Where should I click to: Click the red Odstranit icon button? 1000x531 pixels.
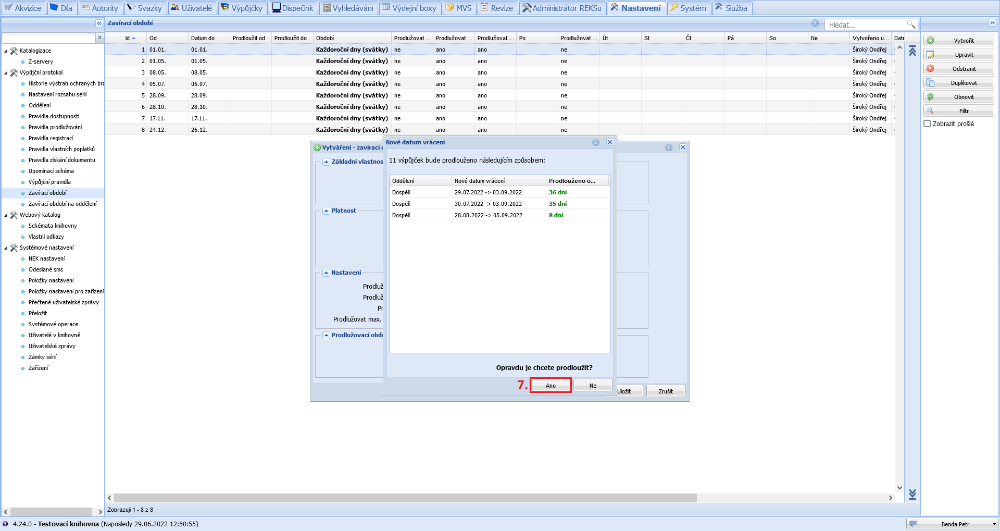coord(931,68)
